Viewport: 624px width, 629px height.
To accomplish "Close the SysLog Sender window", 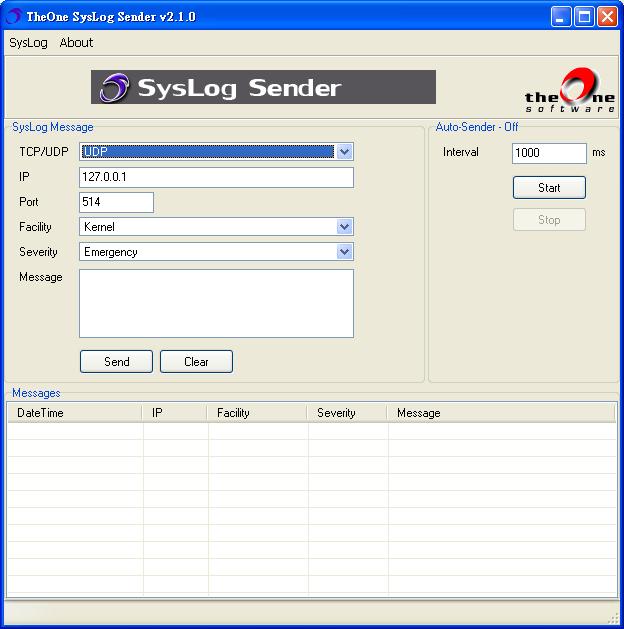I will pyautogui.click(x=607, y=17).
